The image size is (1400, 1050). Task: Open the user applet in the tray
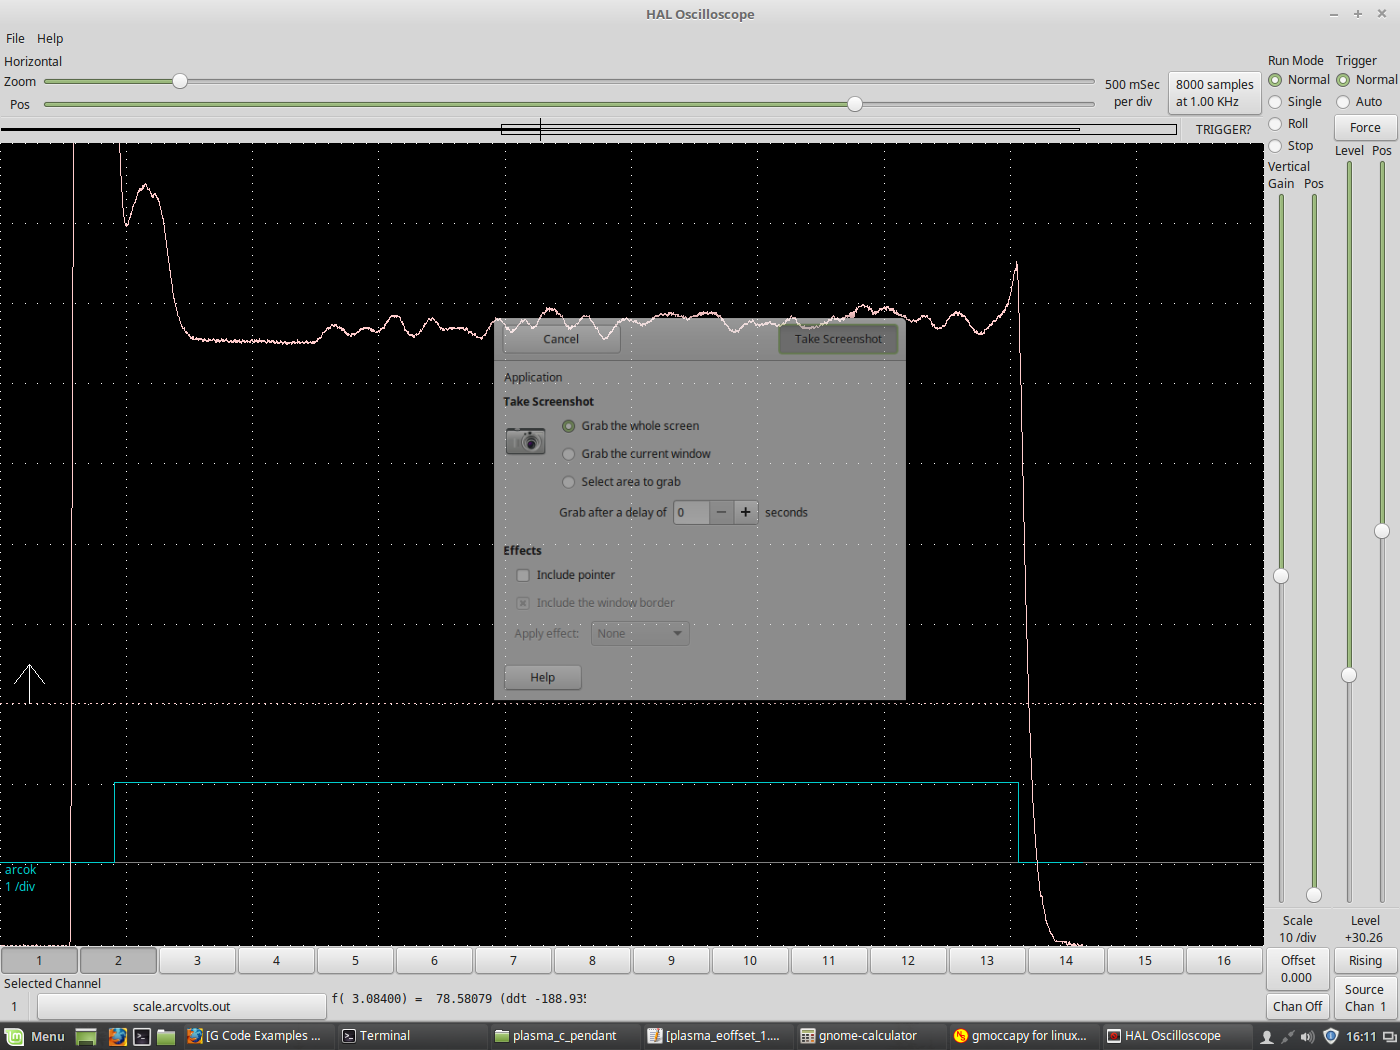point(1267,1036)
